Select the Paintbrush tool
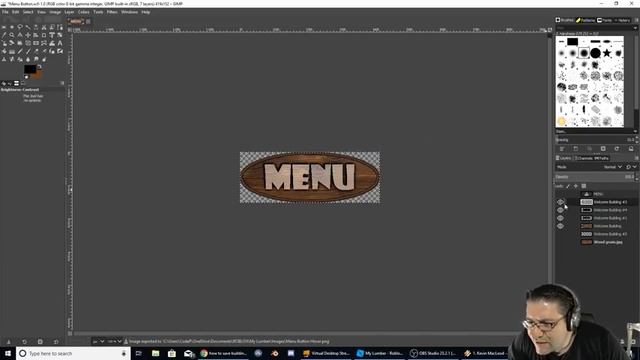 pyautogui.click(x=28, y=51)
